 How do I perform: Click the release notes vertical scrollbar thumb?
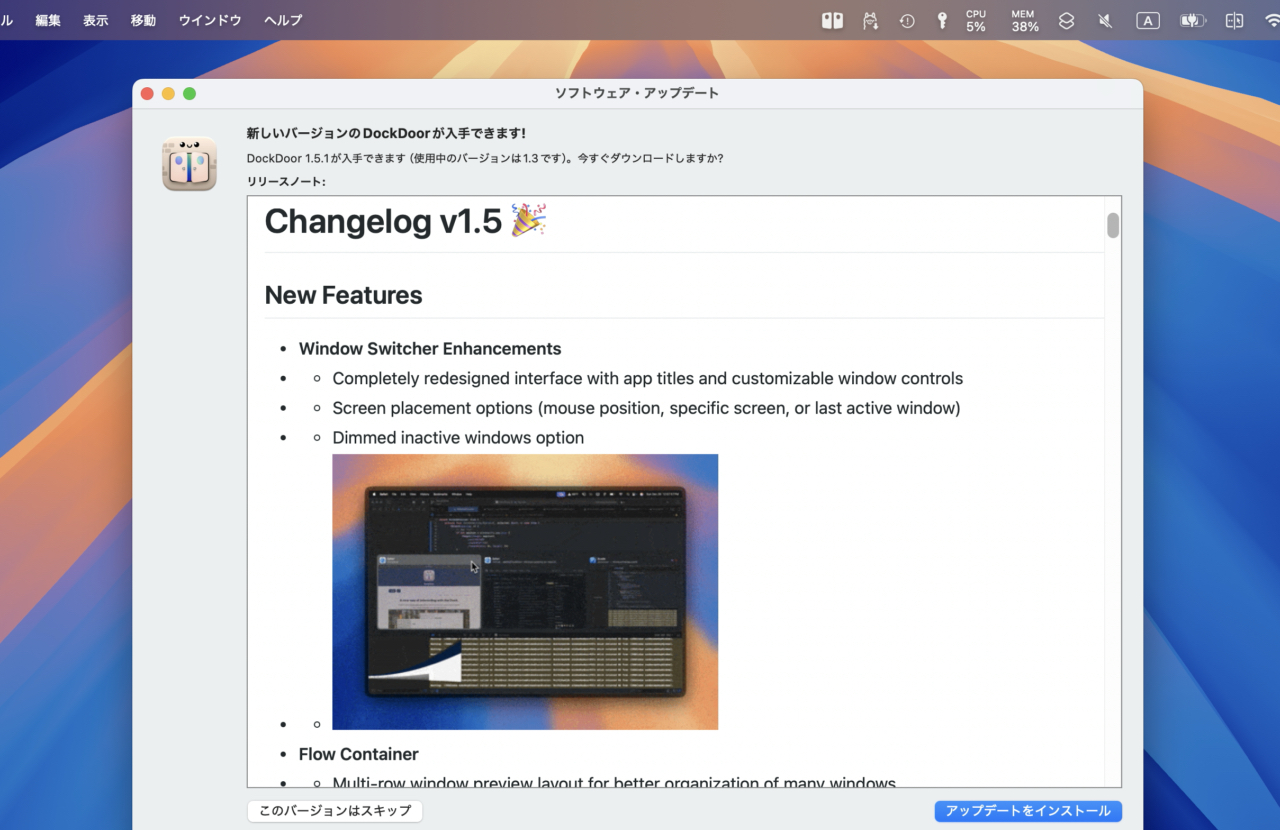pos(1113,226)
